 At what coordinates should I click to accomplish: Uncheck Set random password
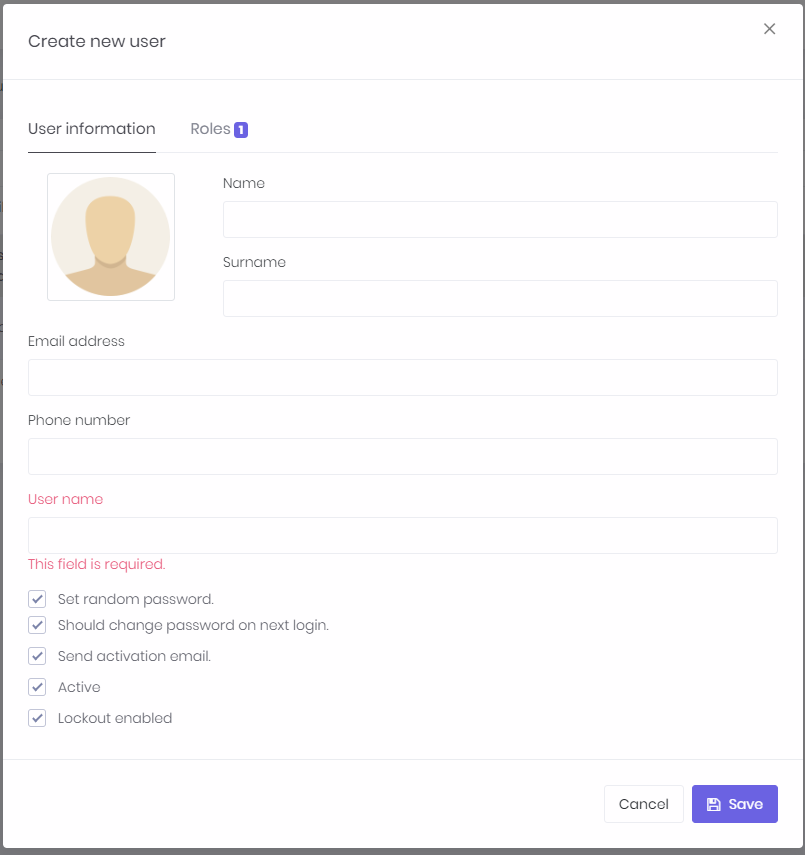[37, 598]
